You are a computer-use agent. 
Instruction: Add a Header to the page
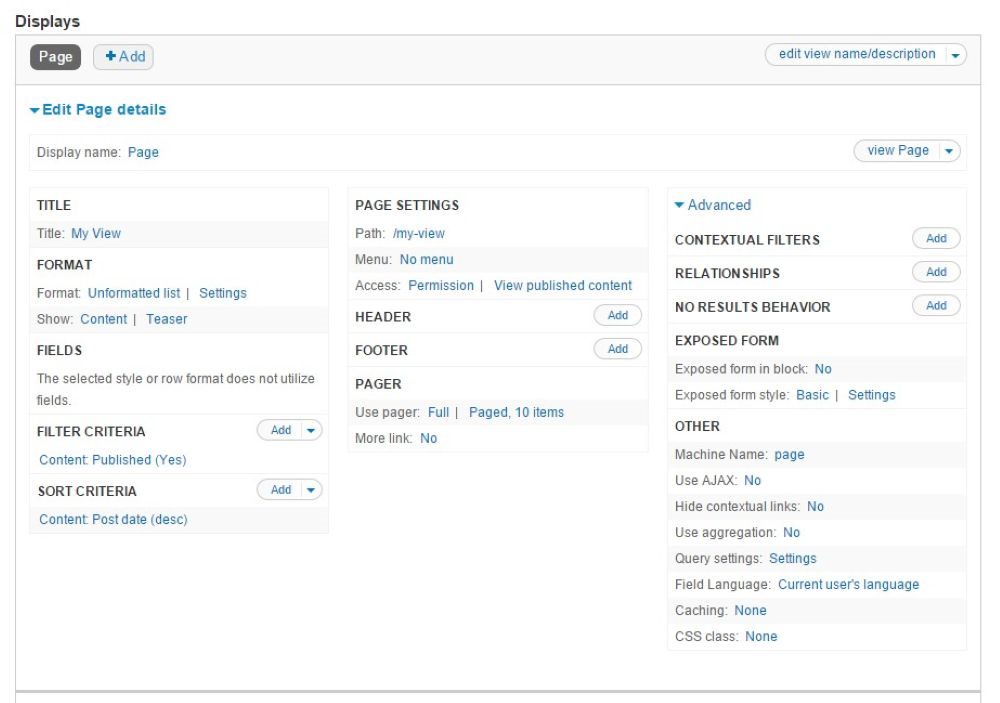[618, 314]
